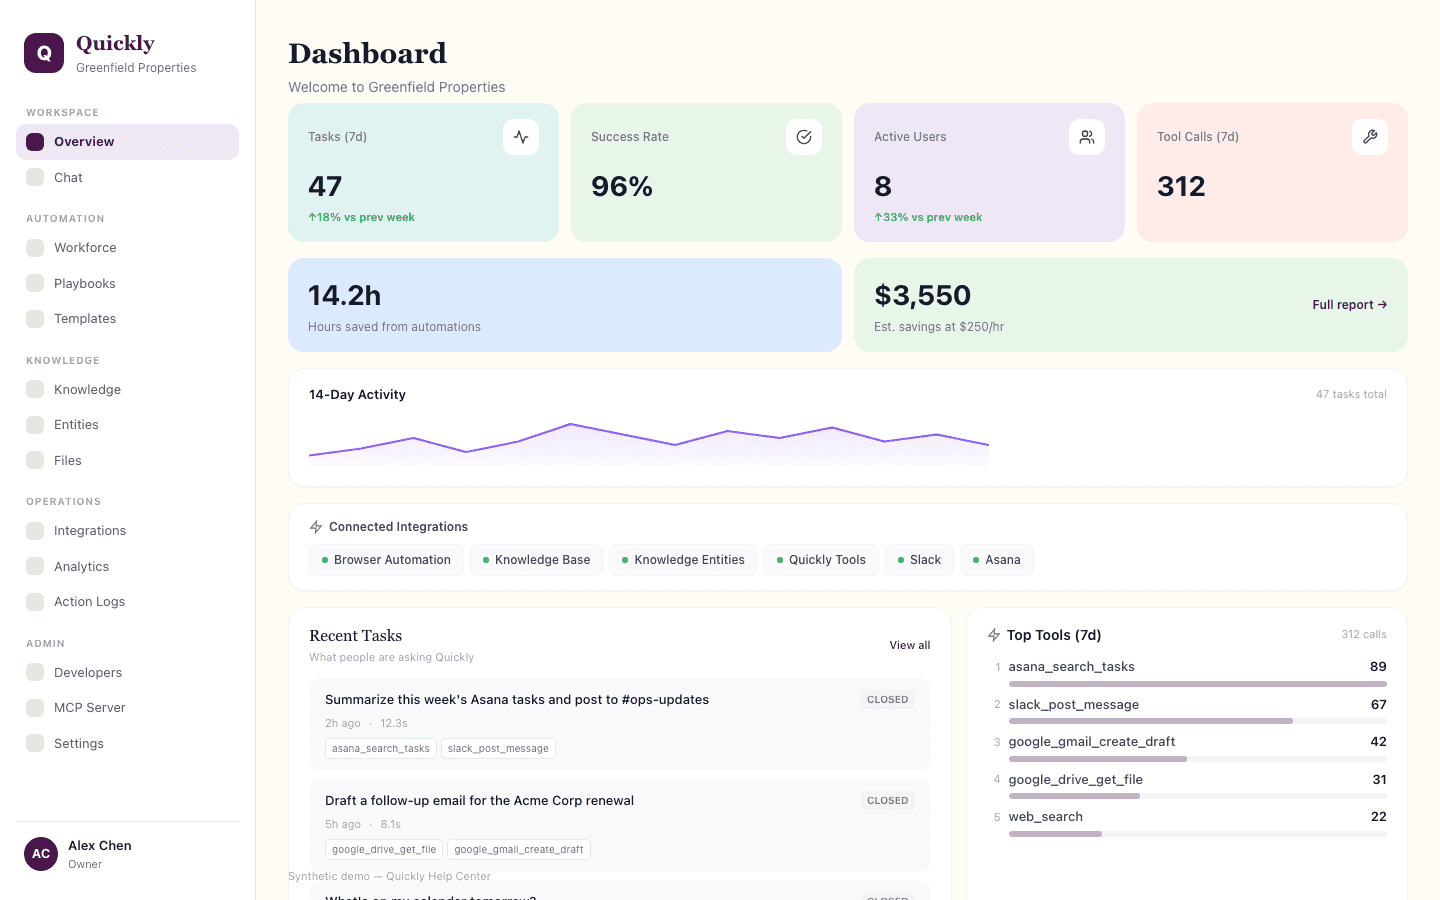Viewport: 1440px width, 900px height.
Task: Select the Knowledge Base integration chip
Action: 536,560
